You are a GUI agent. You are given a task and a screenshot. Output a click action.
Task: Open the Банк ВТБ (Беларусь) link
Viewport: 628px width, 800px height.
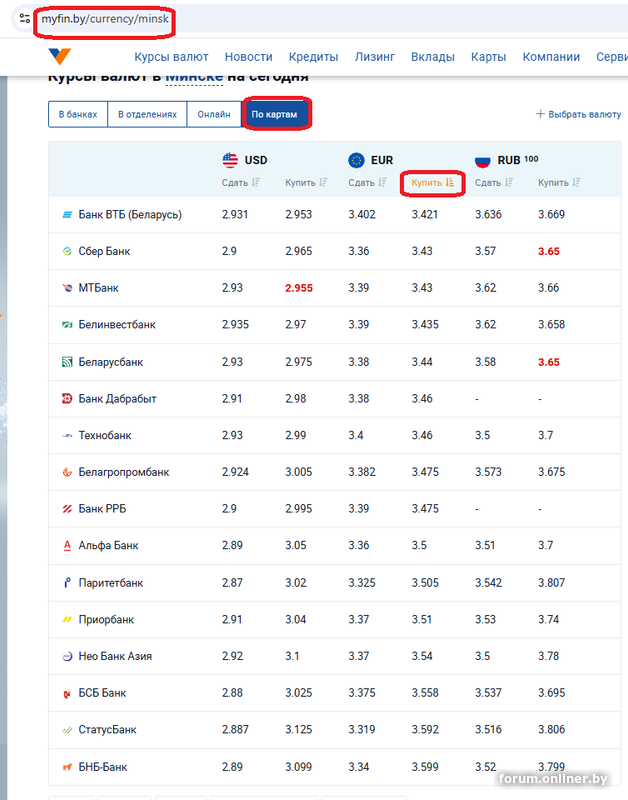tap(130, 215)
